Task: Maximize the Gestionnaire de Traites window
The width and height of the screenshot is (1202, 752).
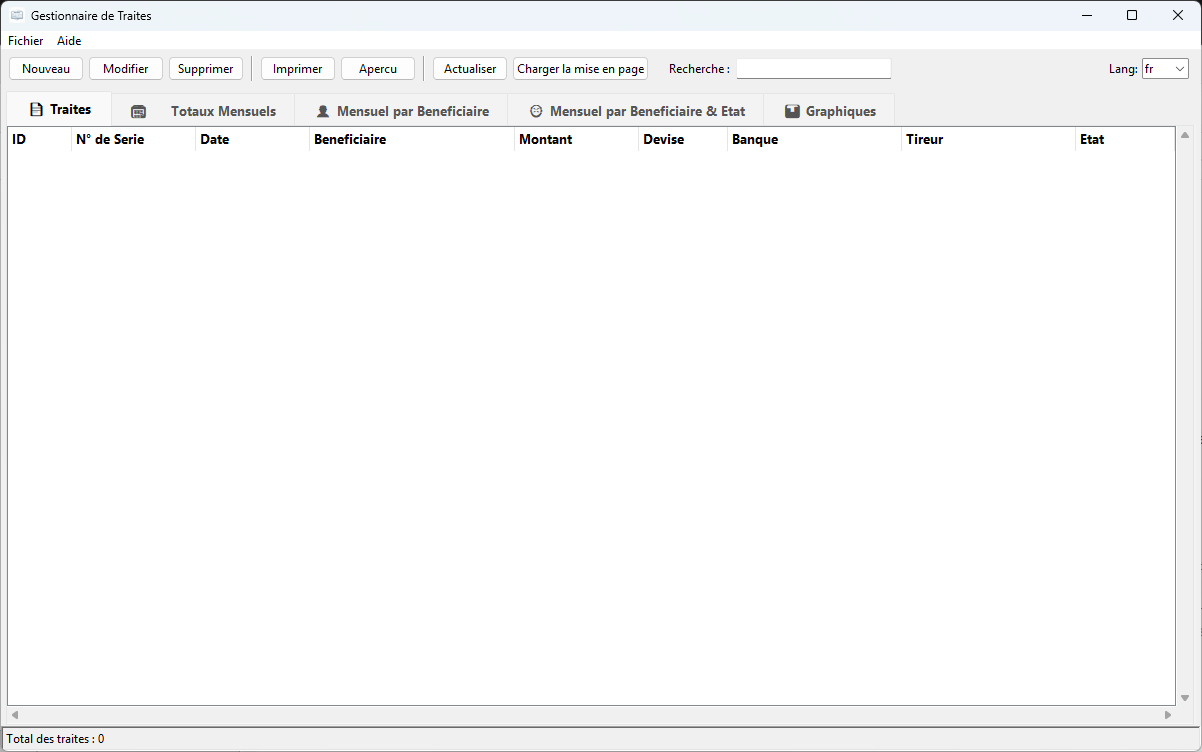Action: click(x=1132, y=15)
